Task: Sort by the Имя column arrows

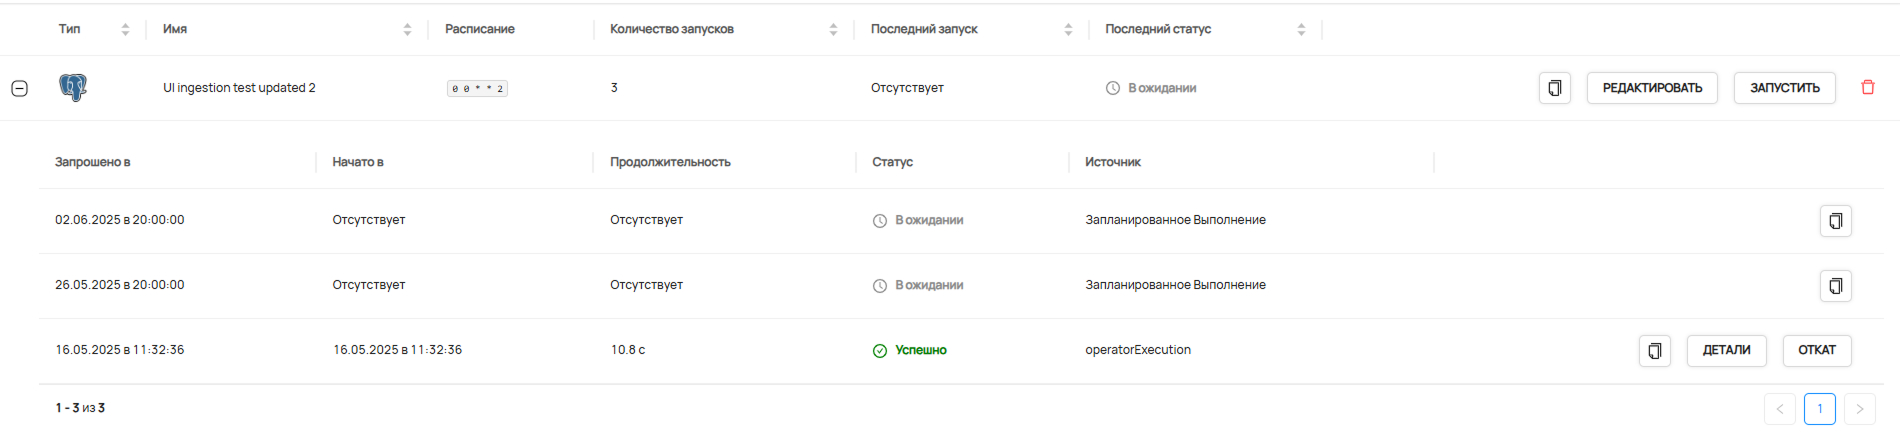Action: pos(407,30)
